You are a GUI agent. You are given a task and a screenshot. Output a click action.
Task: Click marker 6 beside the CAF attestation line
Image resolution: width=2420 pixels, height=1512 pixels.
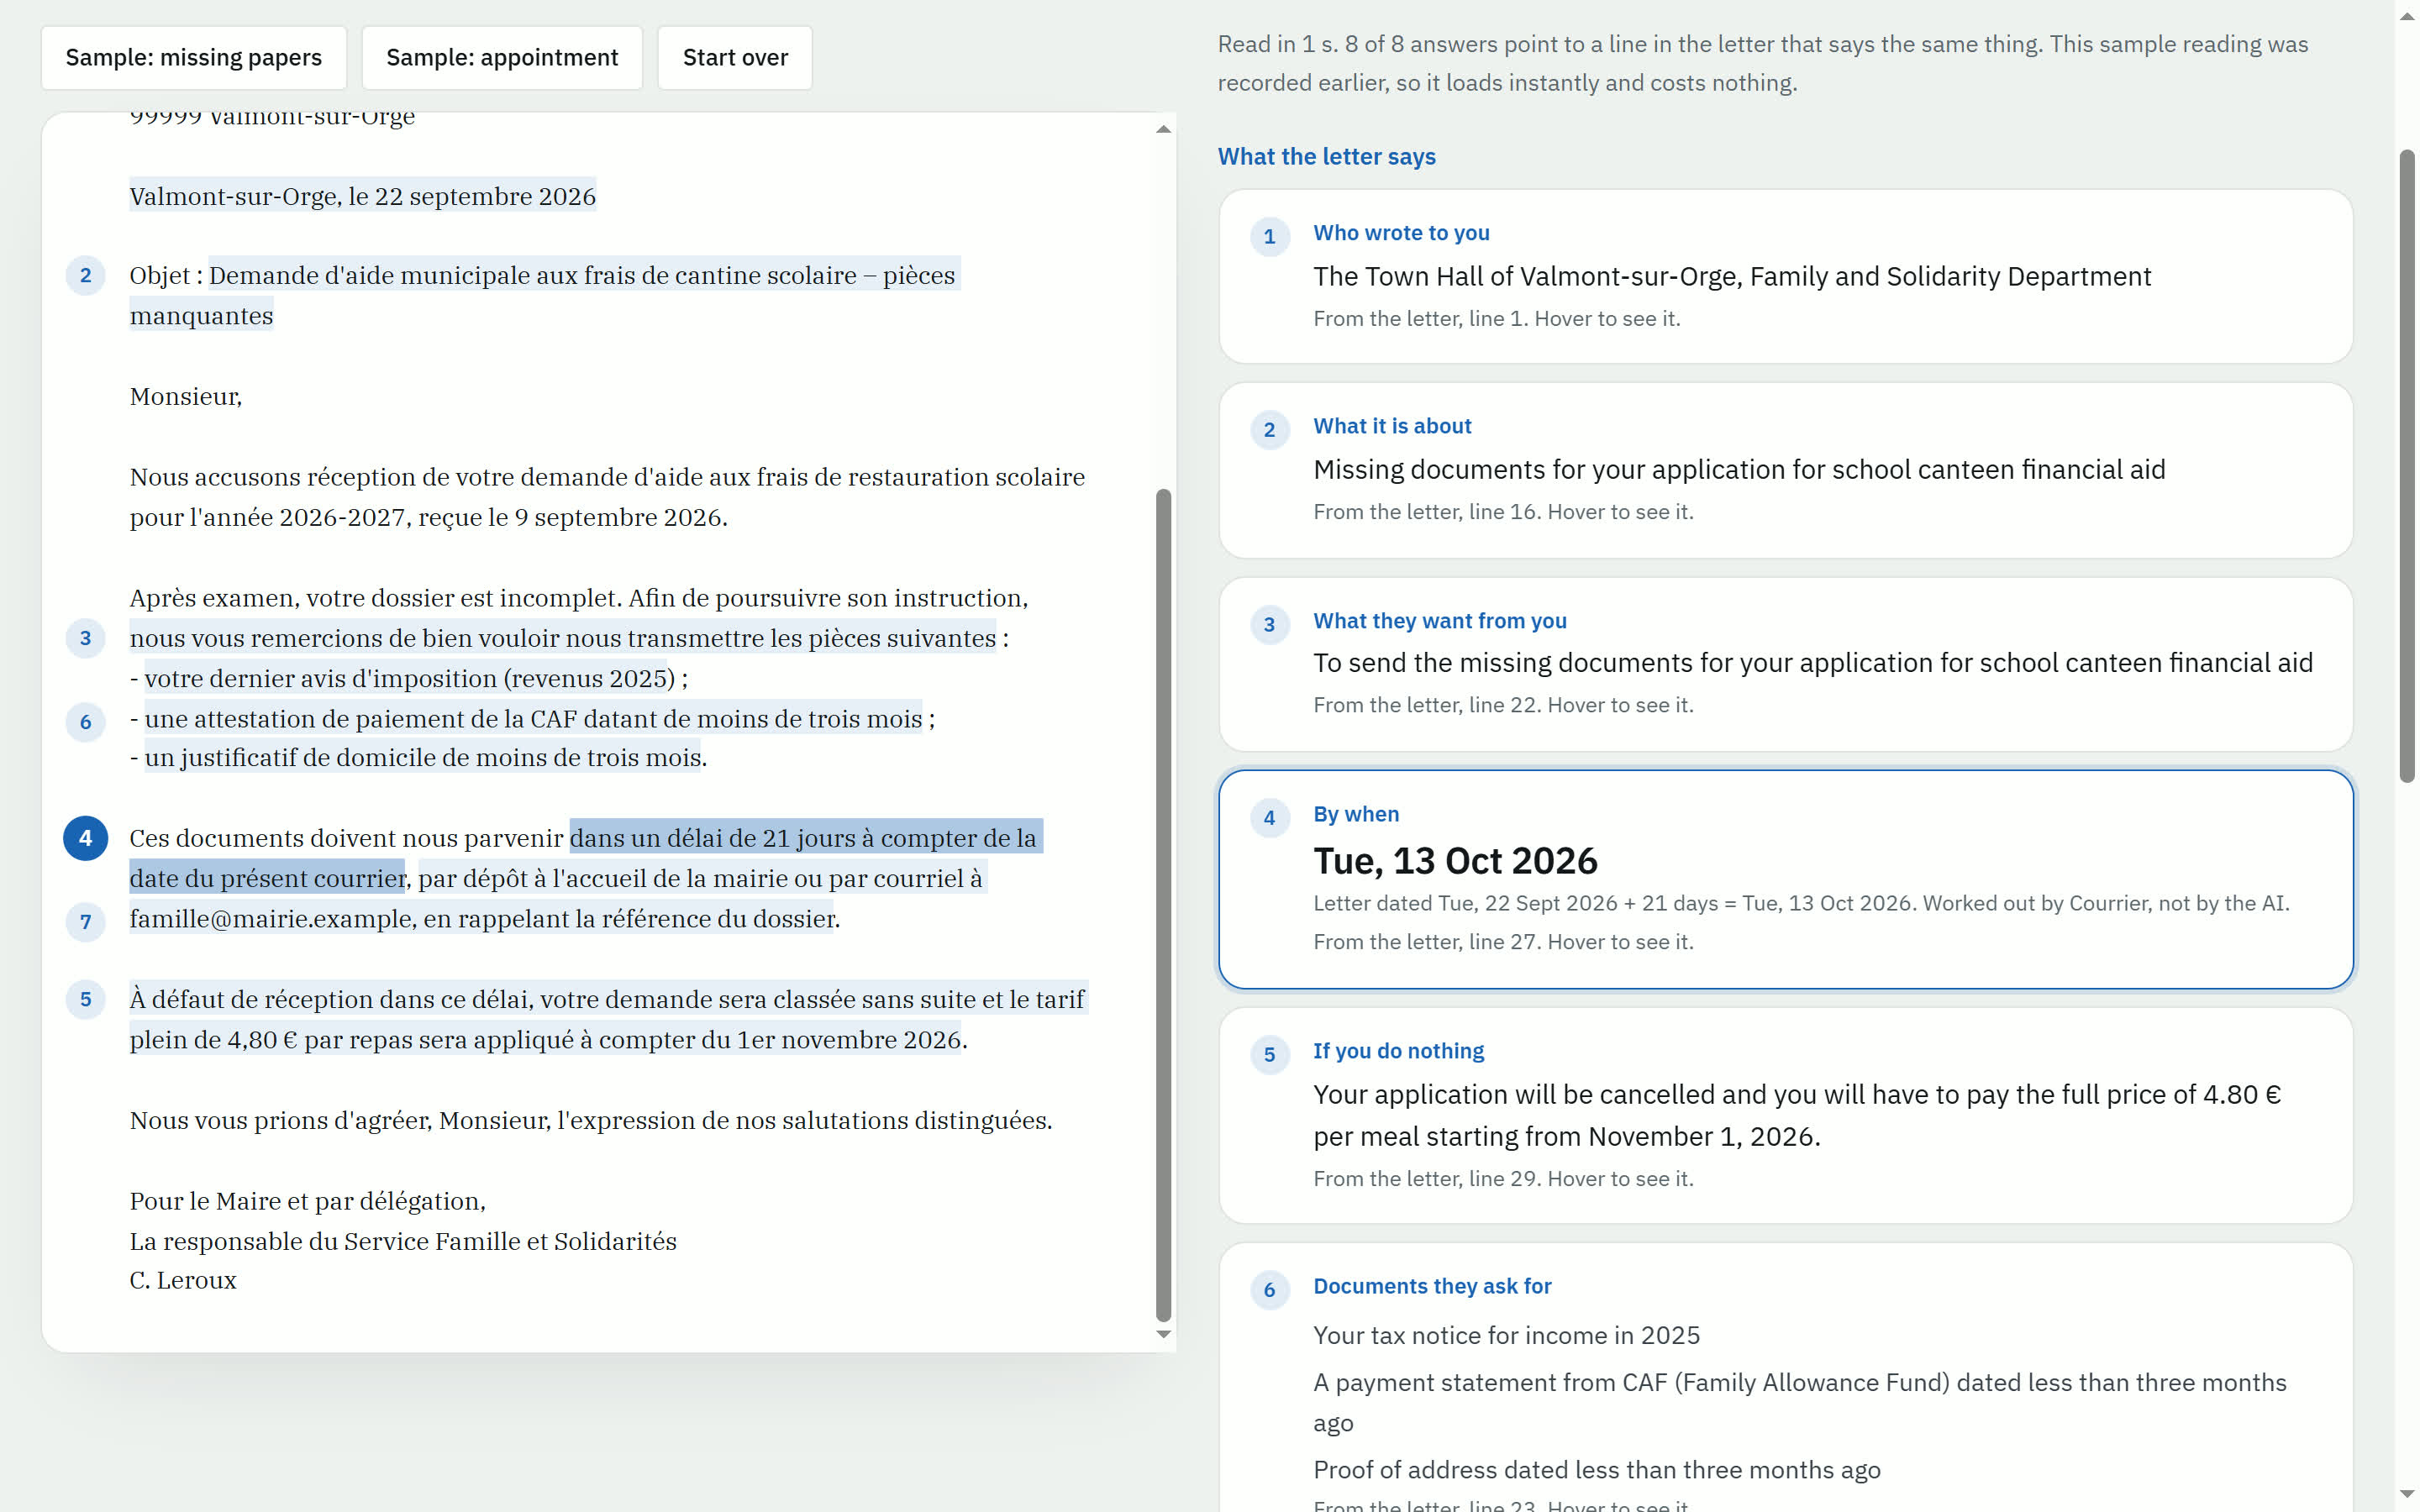point(86,722)
